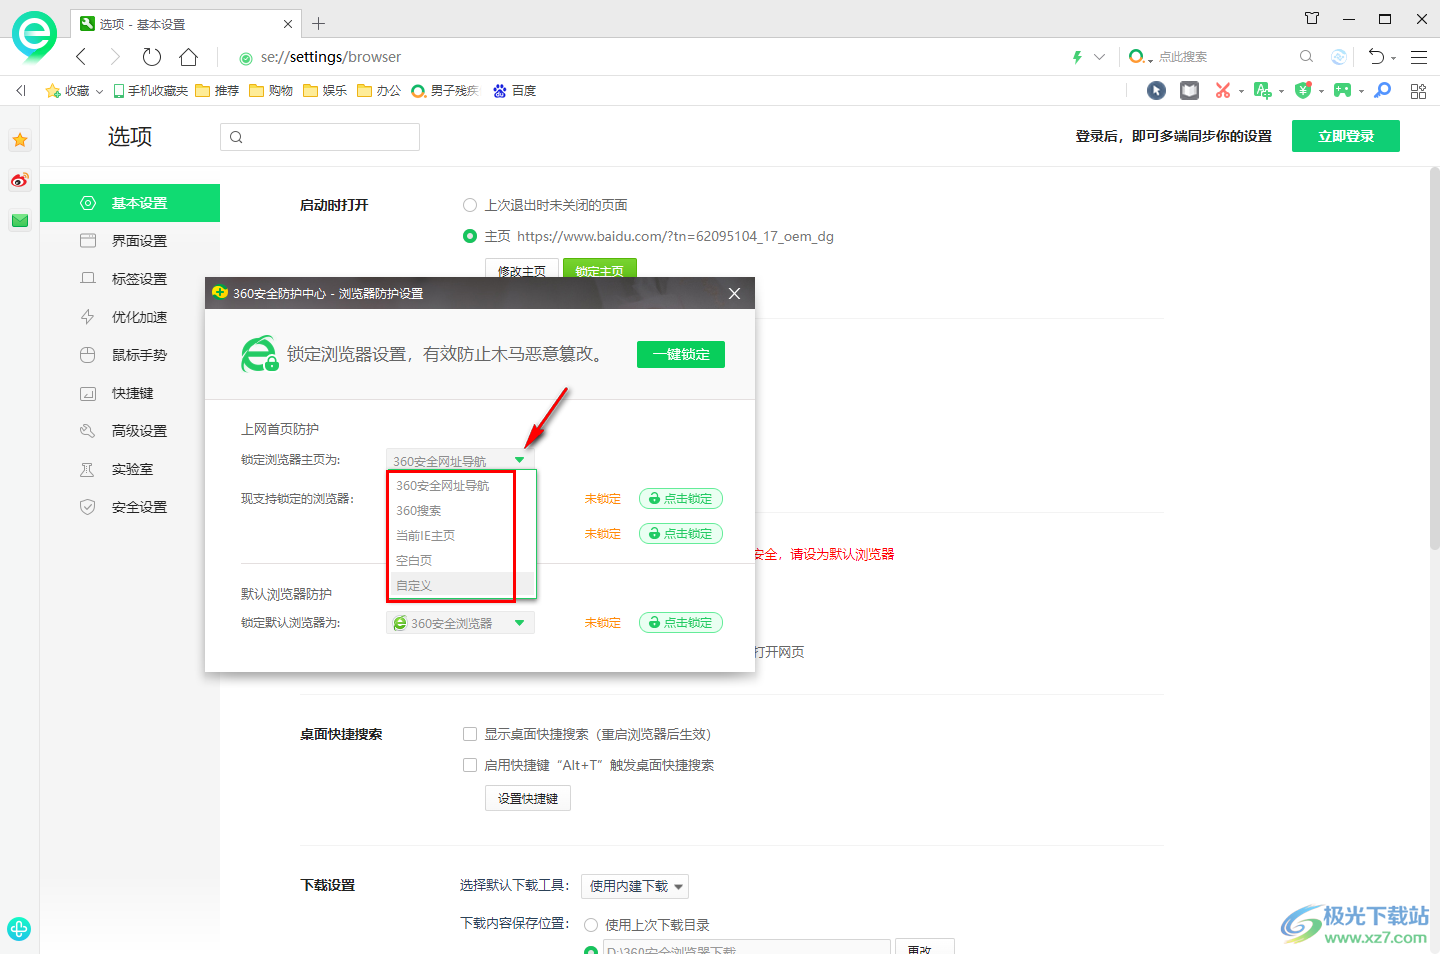Screen dimensions: 1440x954
Task: Click the search magnifier in search box
Action: (1306, 57)
